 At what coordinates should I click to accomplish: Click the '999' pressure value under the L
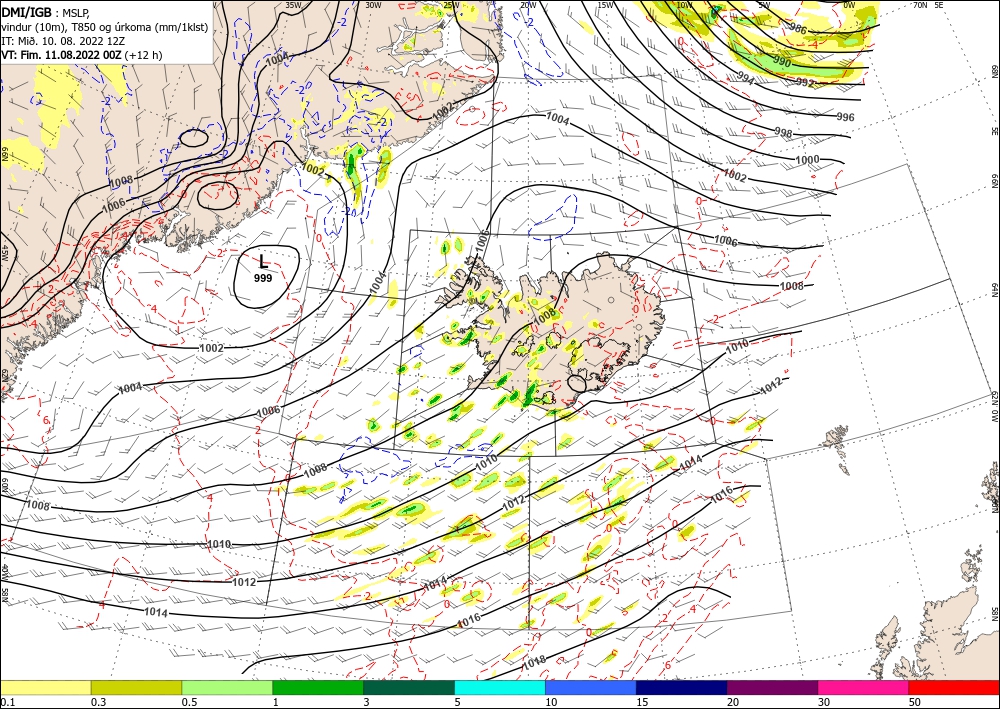point(263,278)
